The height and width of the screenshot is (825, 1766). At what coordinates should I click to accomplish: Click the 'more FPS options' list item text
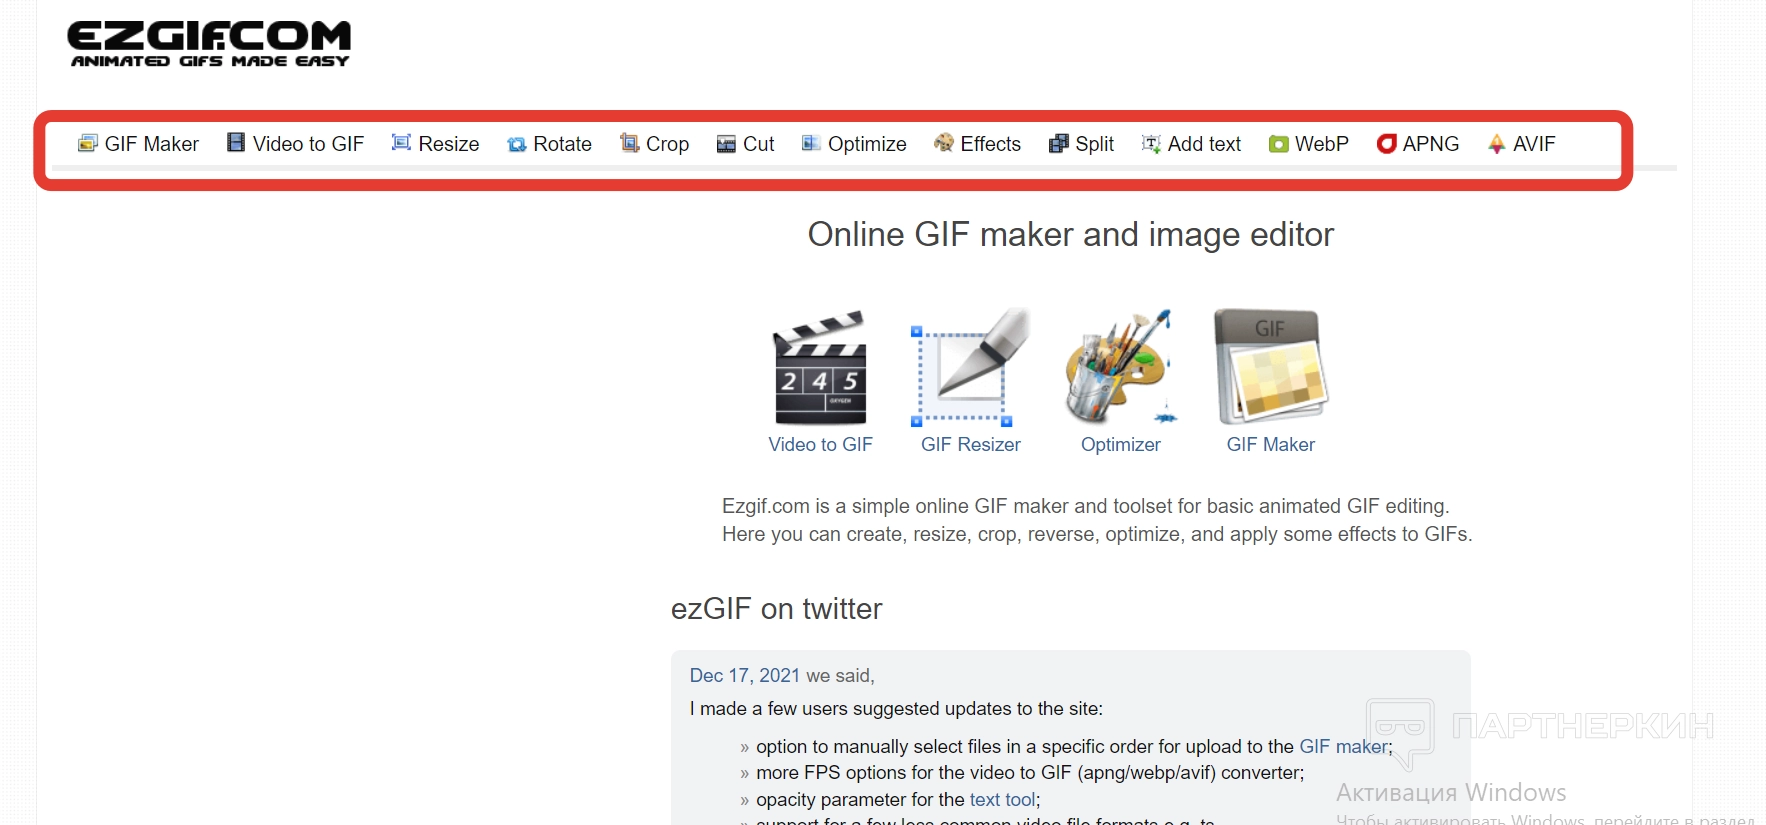(1030, 772)
